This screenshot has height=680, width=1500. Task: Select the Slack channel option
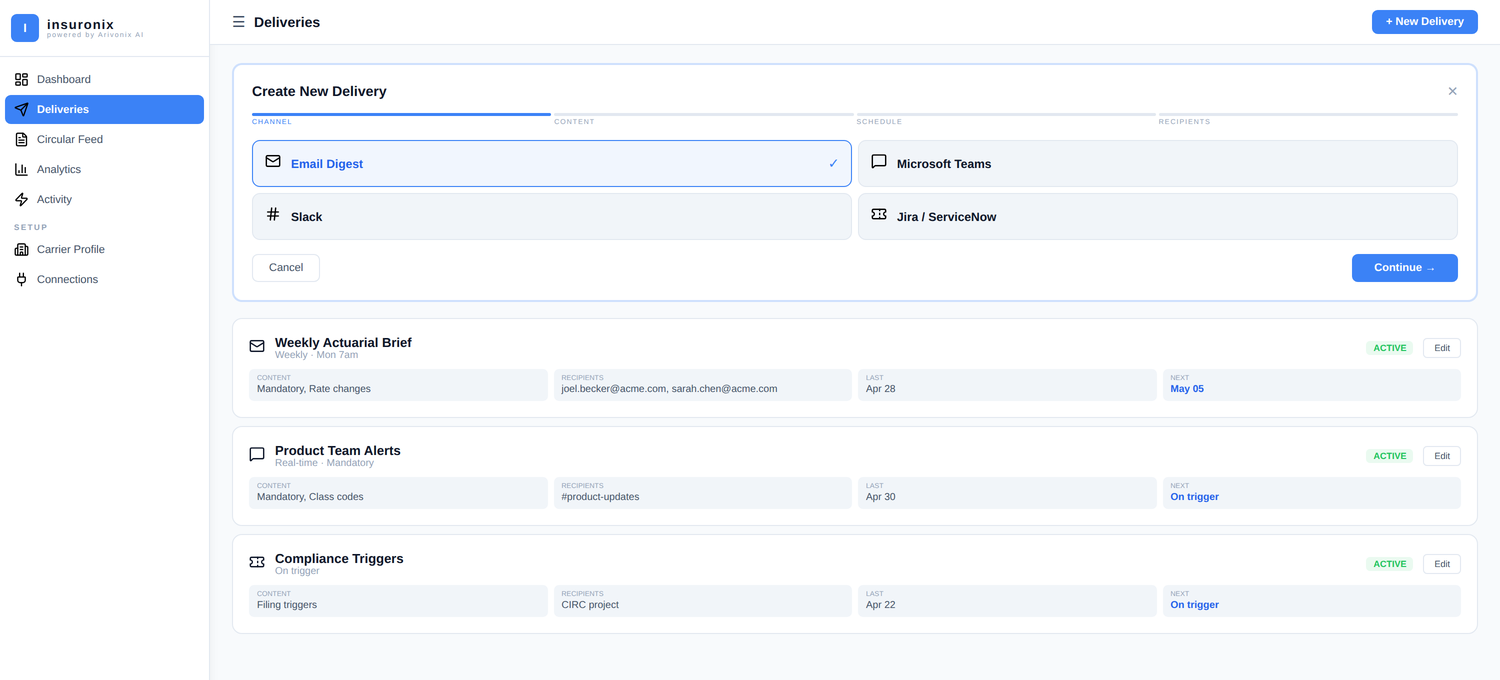(552, 216)
